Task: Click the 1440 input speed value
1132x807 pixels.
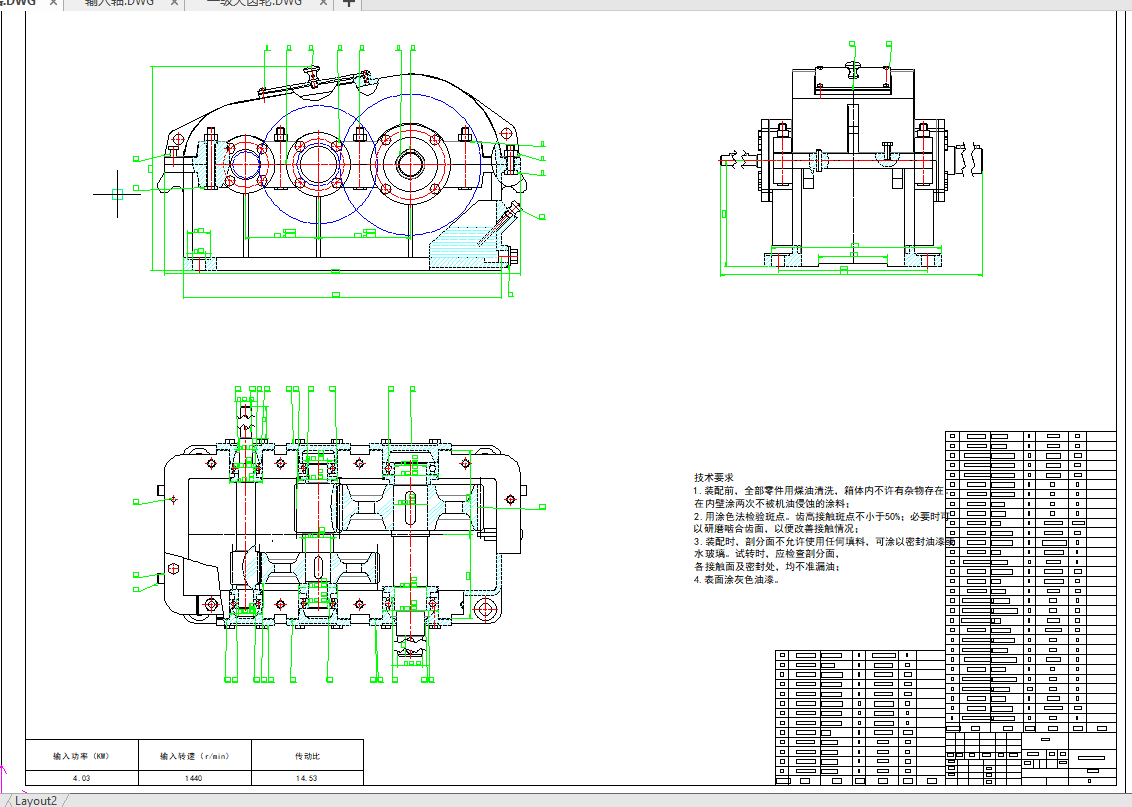Action: [x=194, y=777]
